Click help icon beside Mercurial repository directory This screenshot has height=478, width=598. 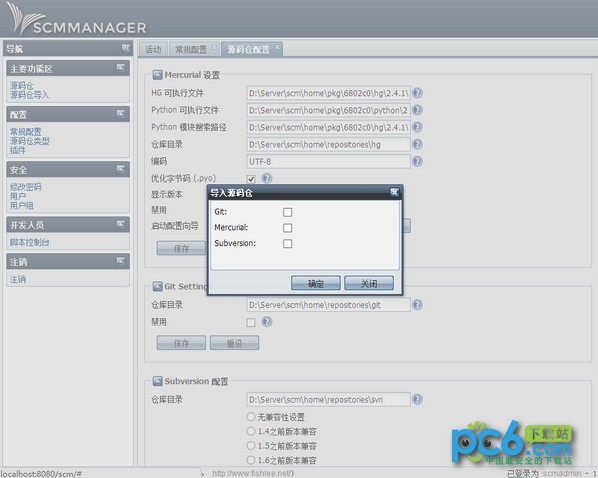point(418,144)
